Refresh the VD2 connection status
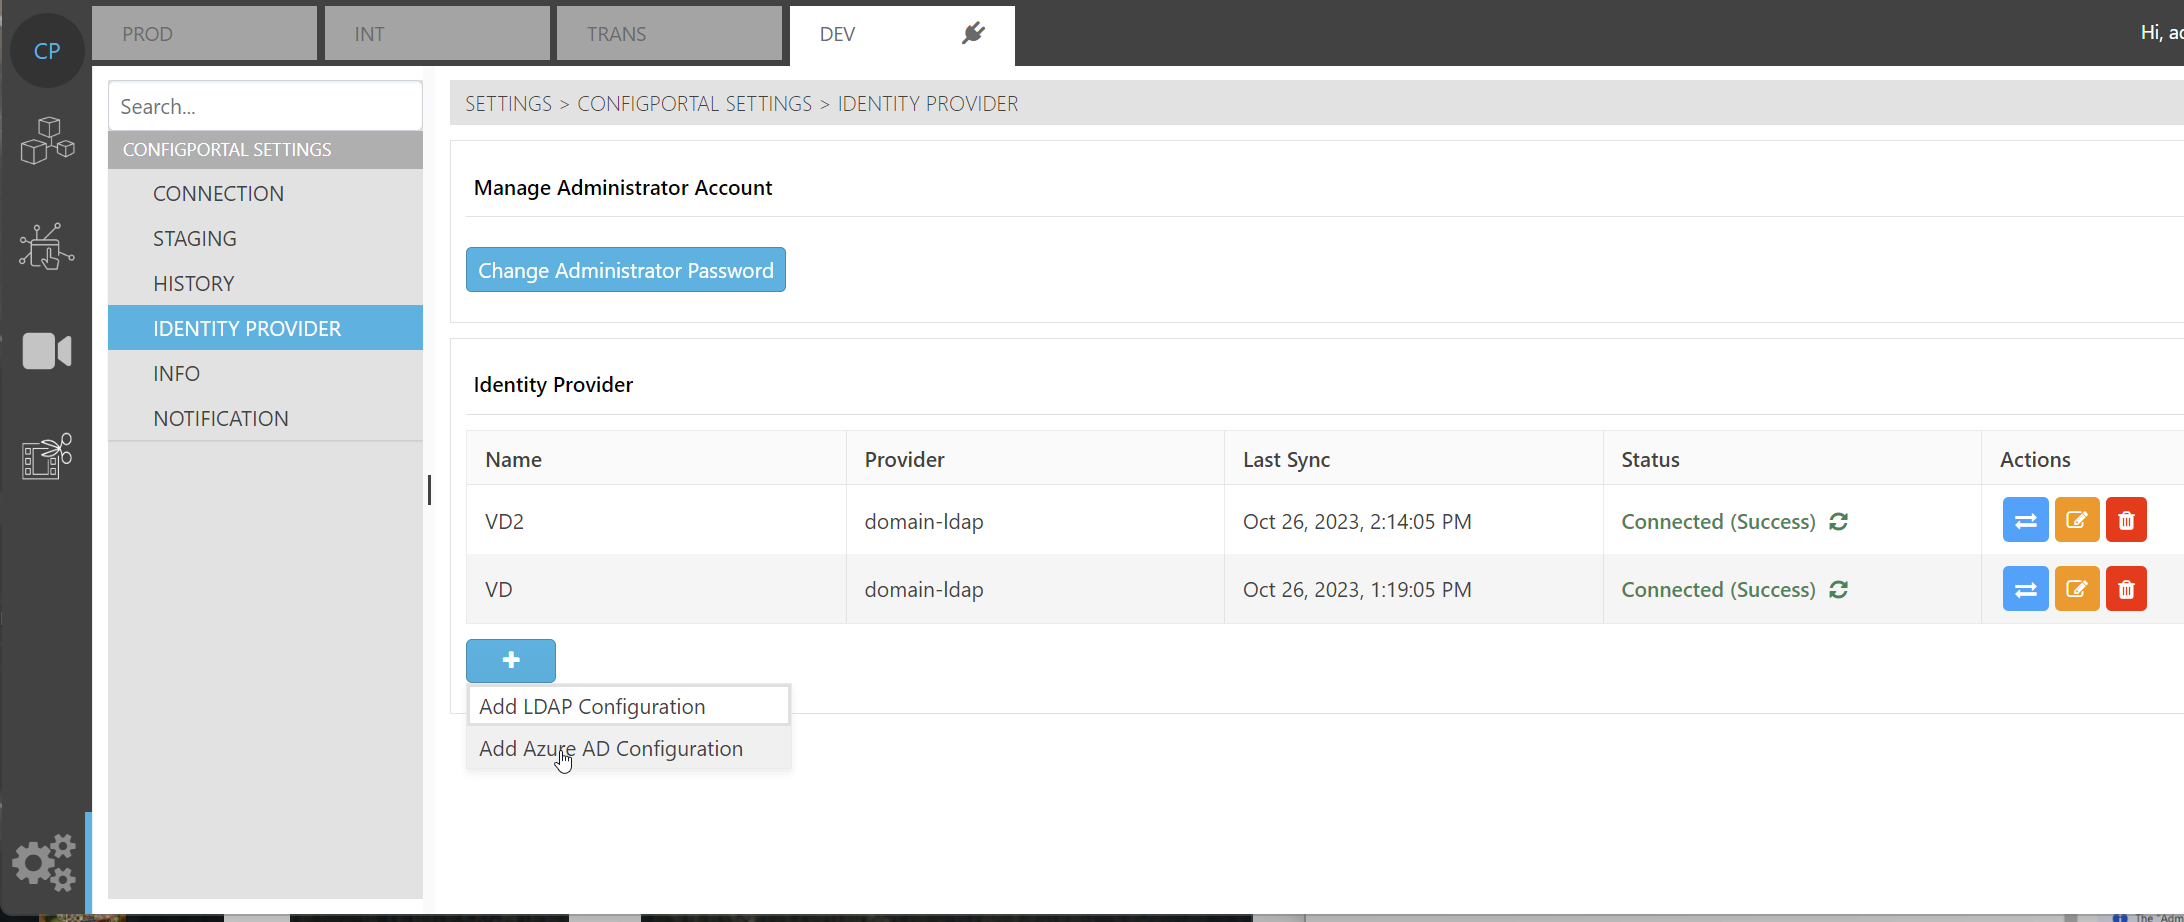Image resolution: width=2184 pixels, height=922 pixels. tap(1838, 522)
